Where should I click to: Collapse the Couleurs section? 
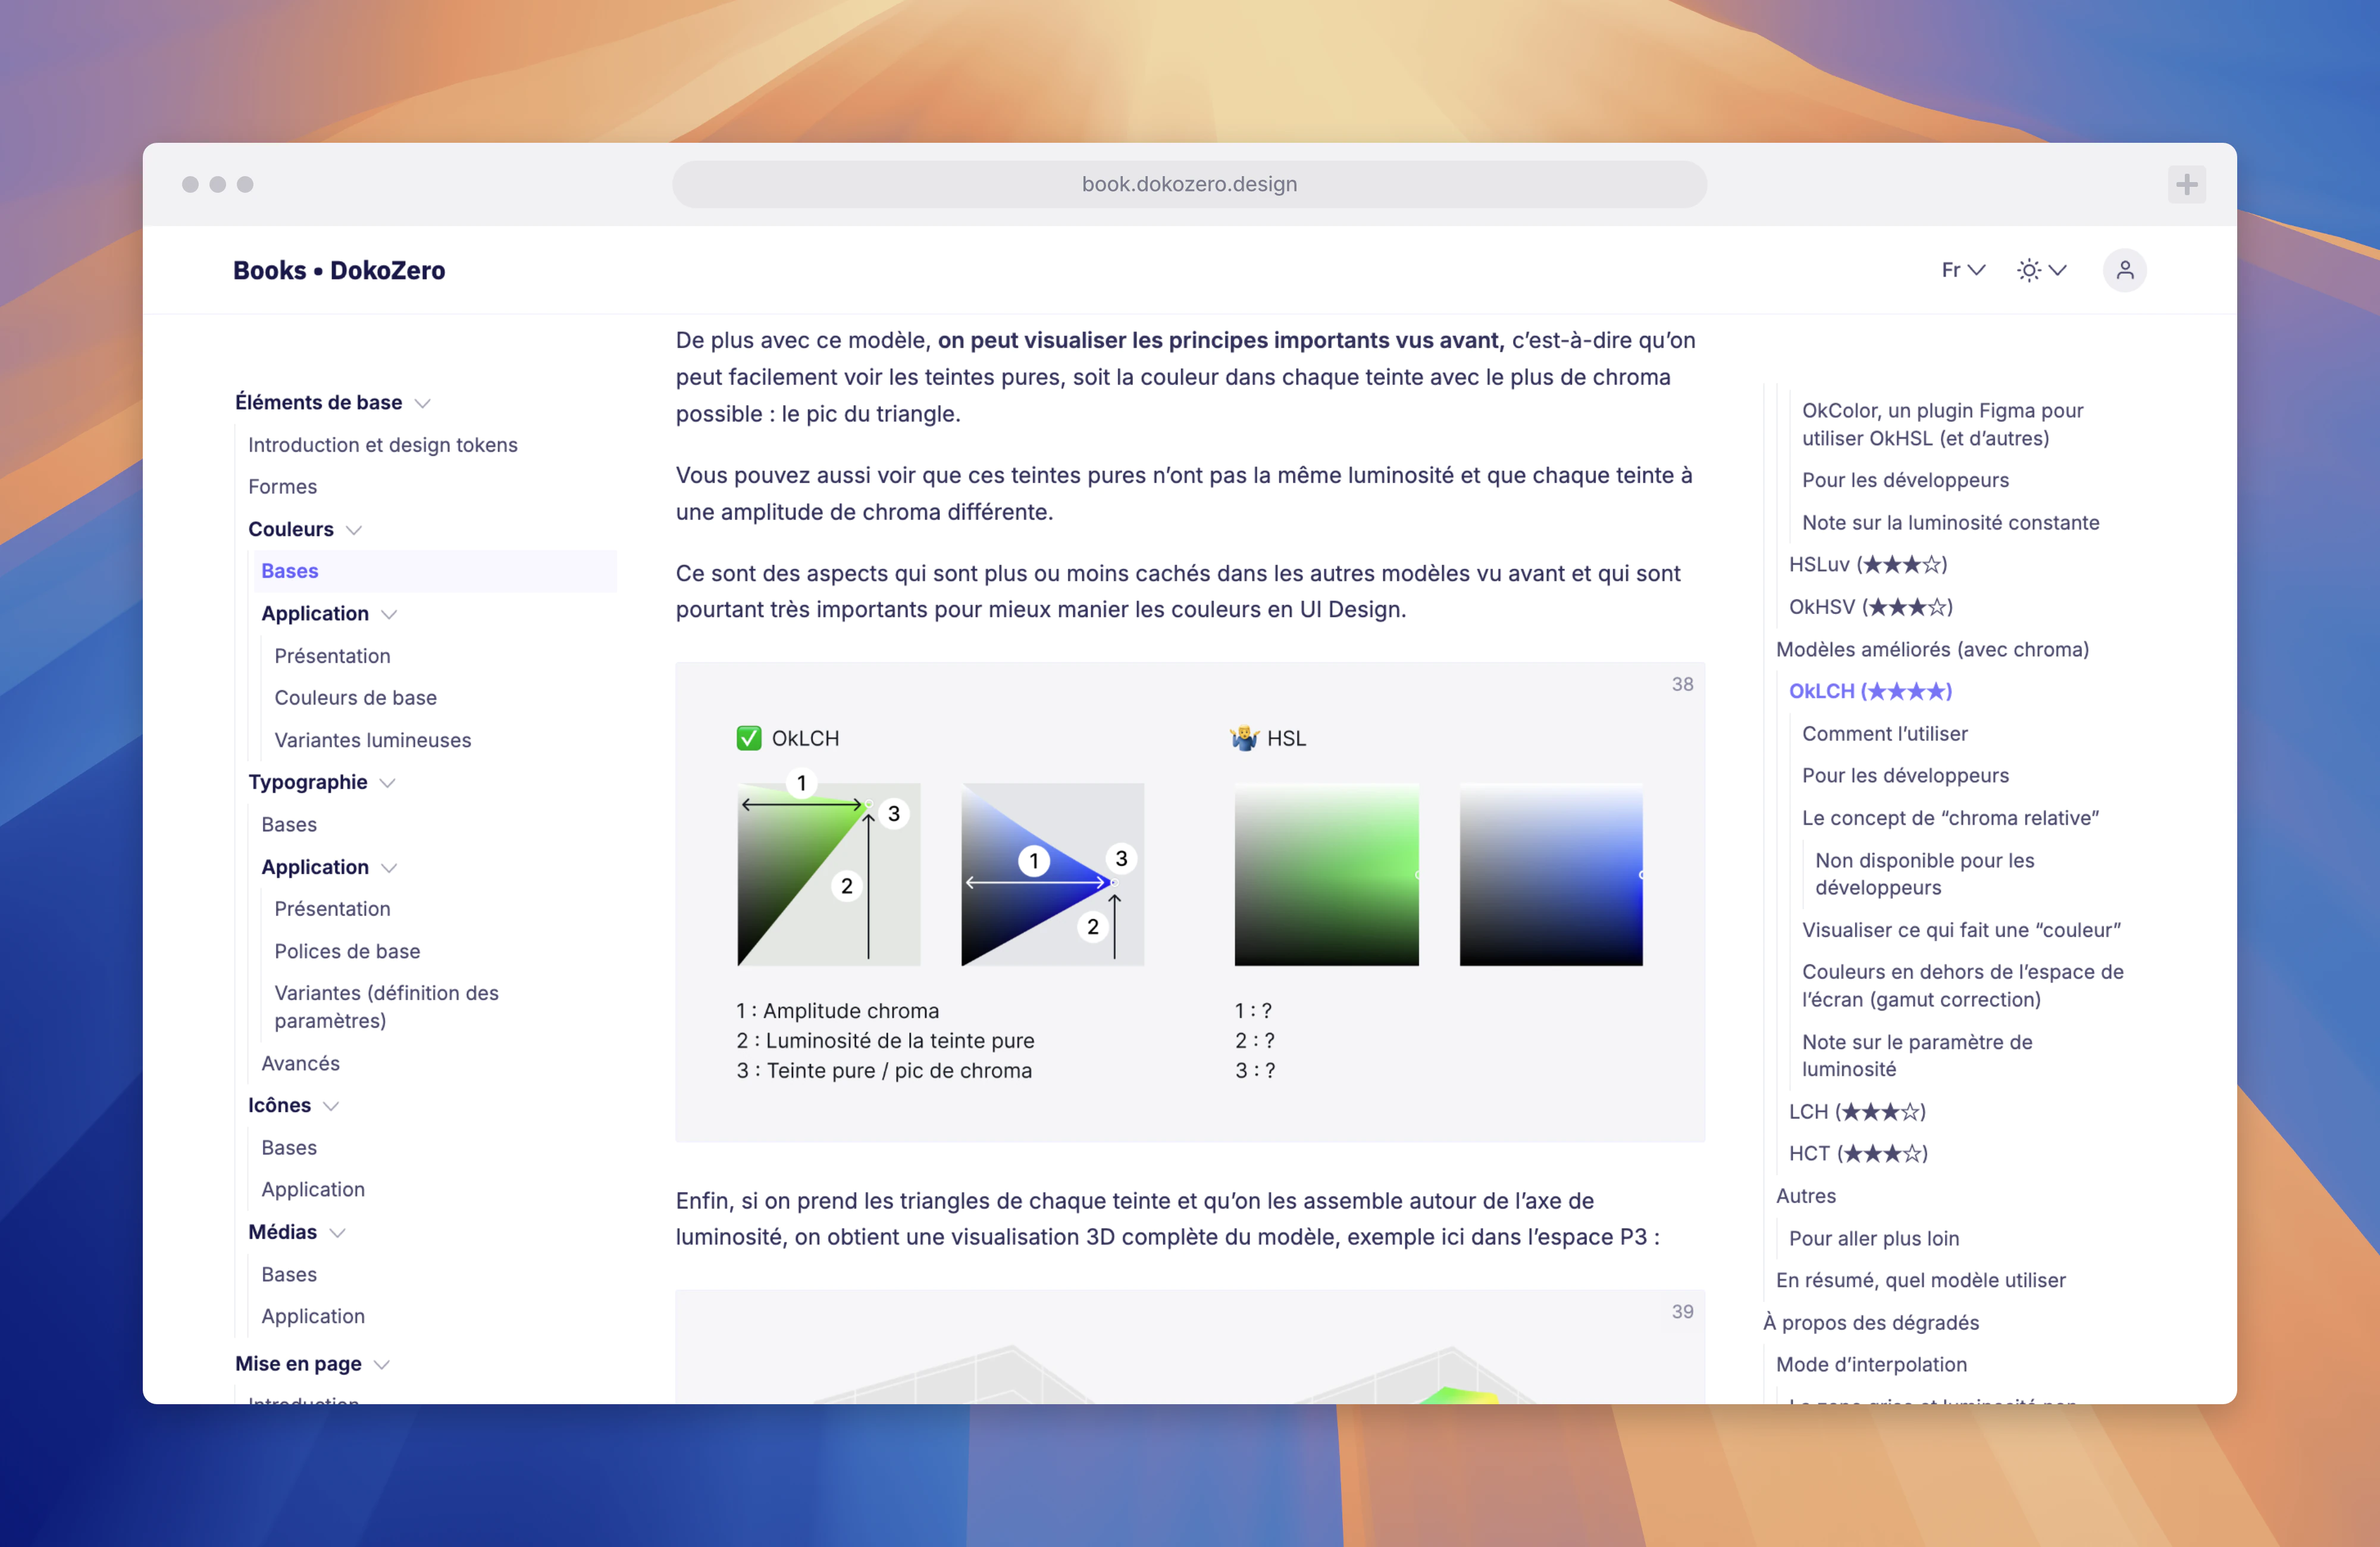pyautogui.click(x=354, y=530)
